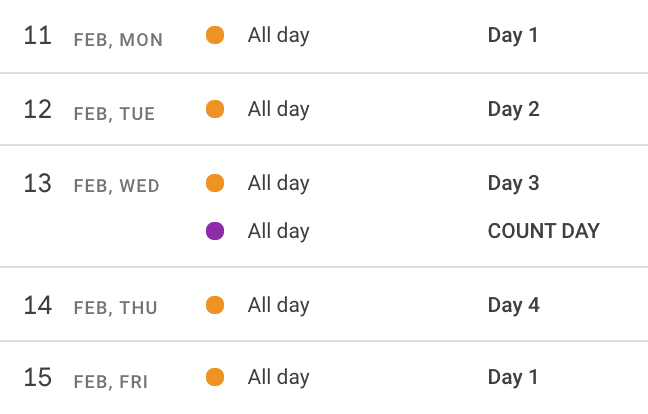The height and width of the screenshot is (414, 648).
Task: Select date number 15
Action: coord(38,378)
